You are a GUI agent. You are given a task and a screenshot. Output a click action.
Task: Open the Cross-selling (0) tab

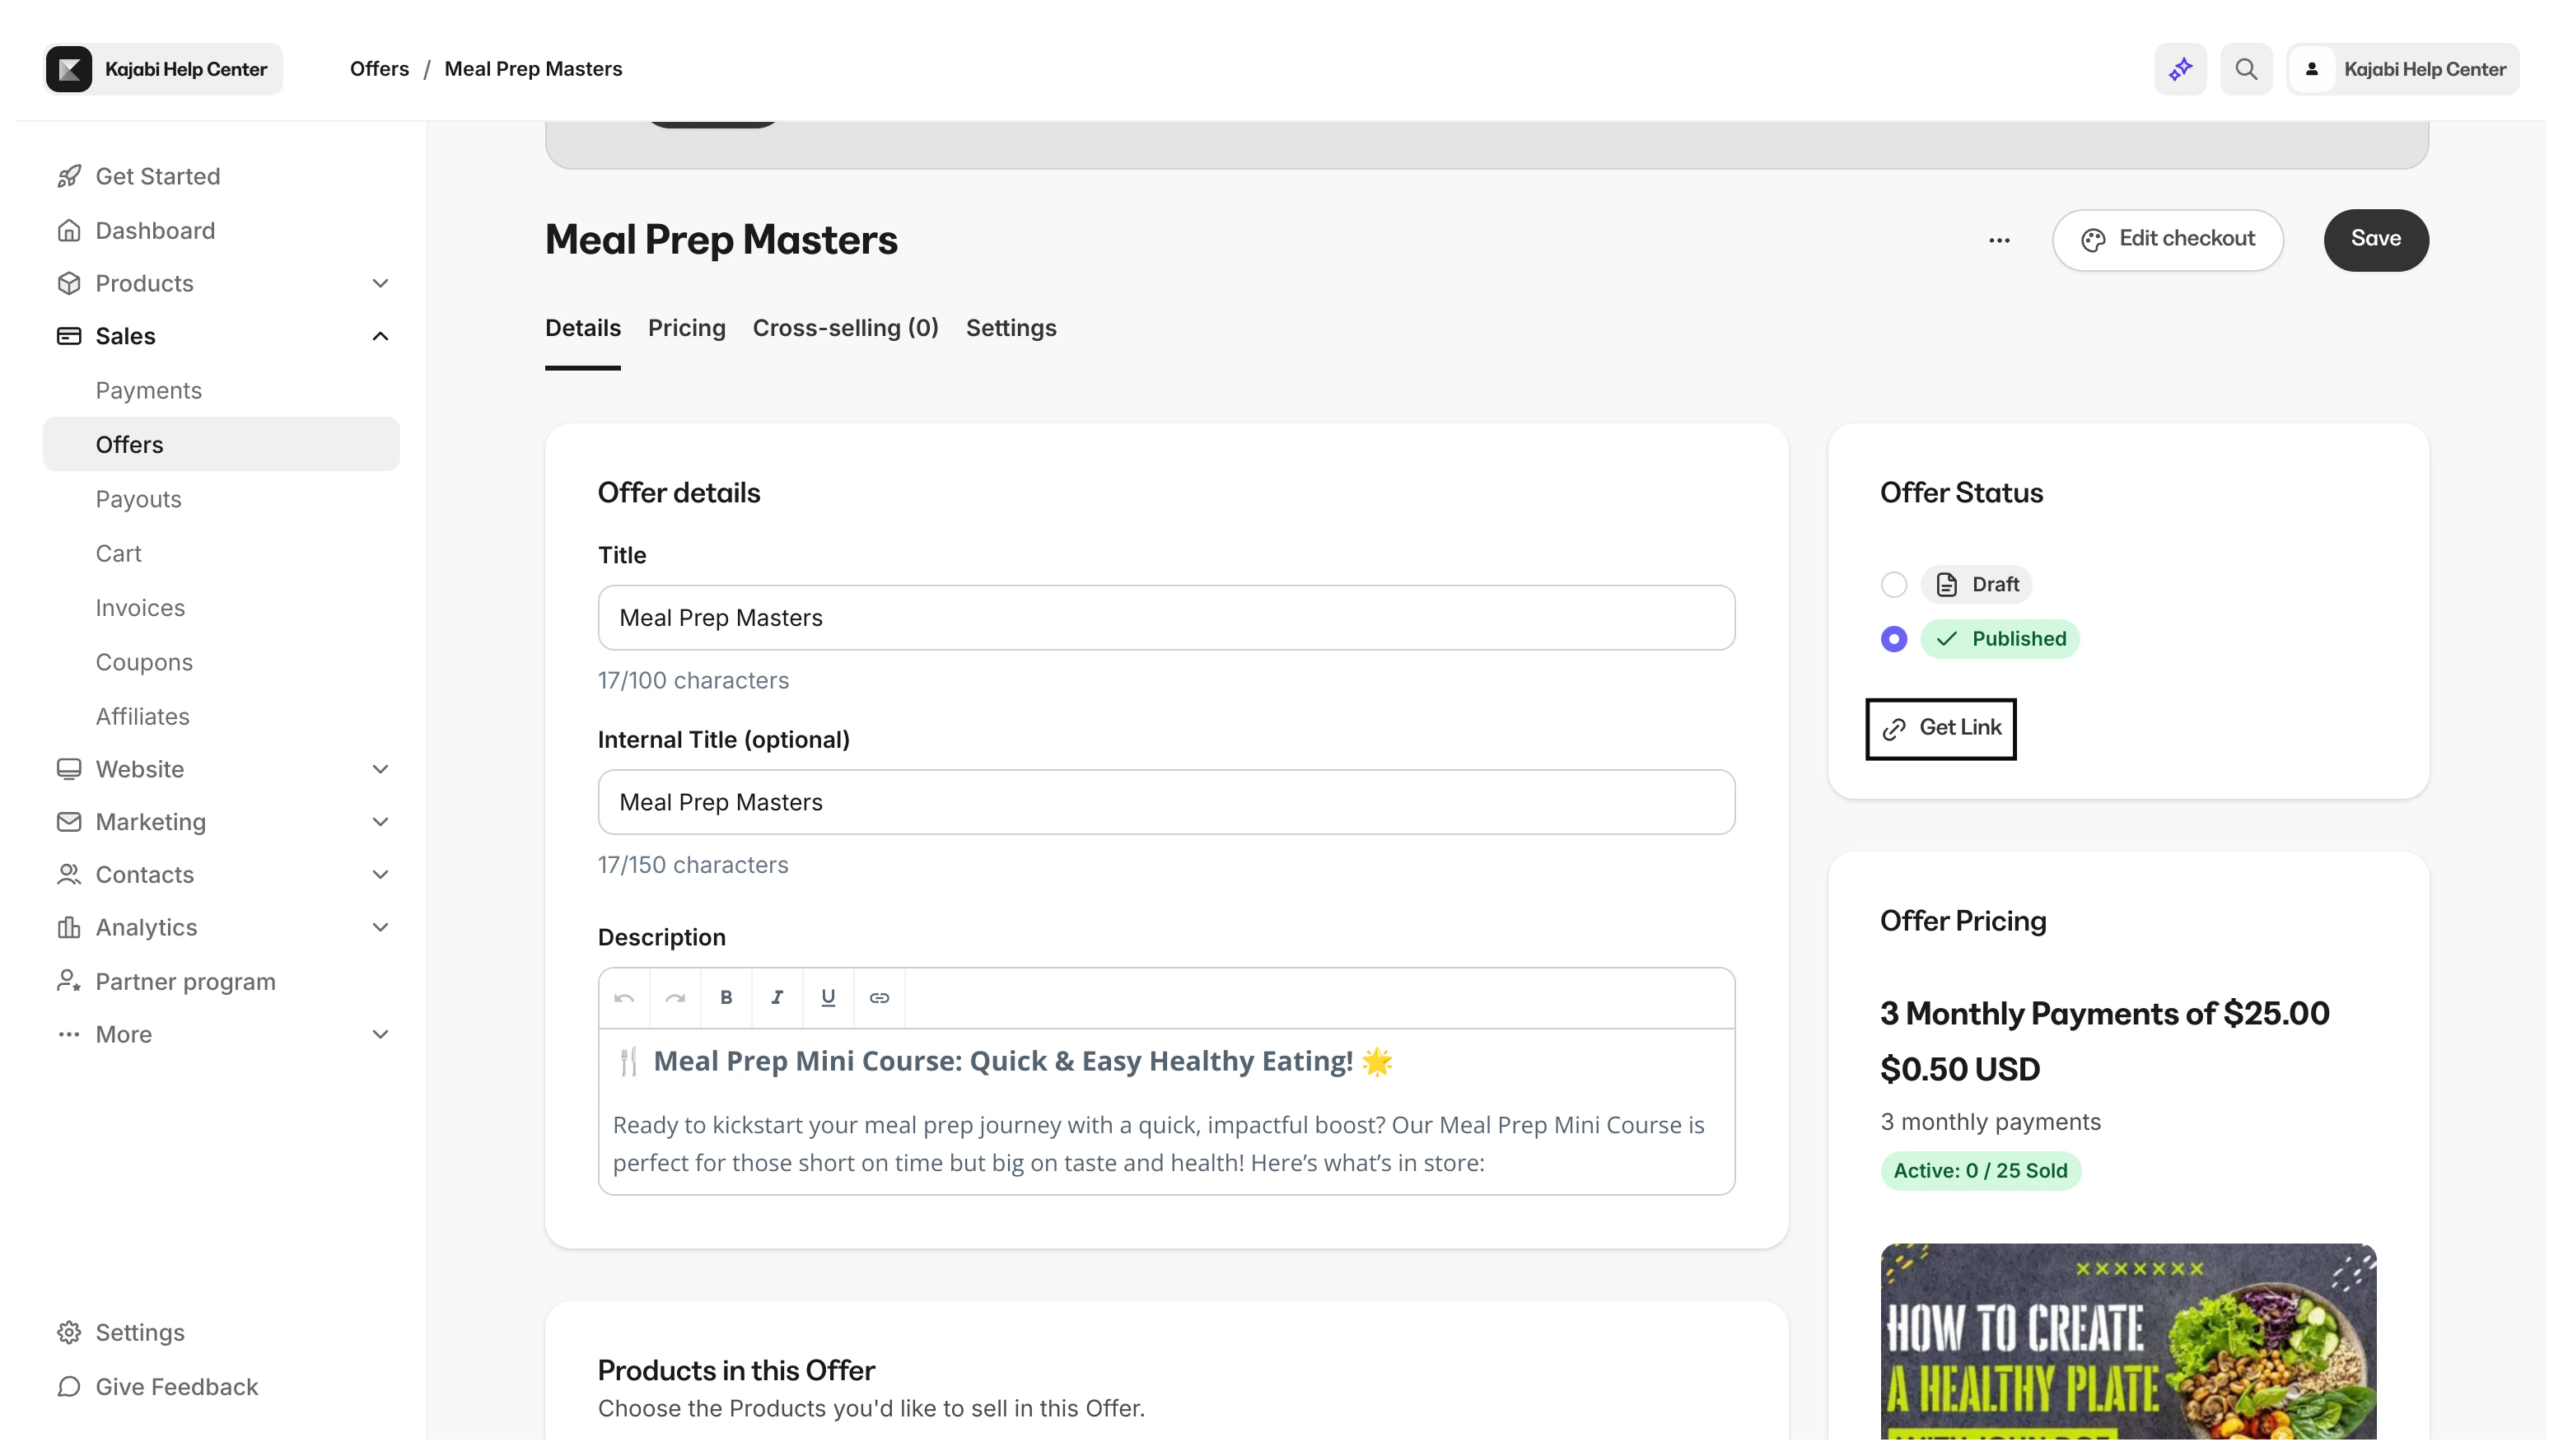tap(845, 328)
